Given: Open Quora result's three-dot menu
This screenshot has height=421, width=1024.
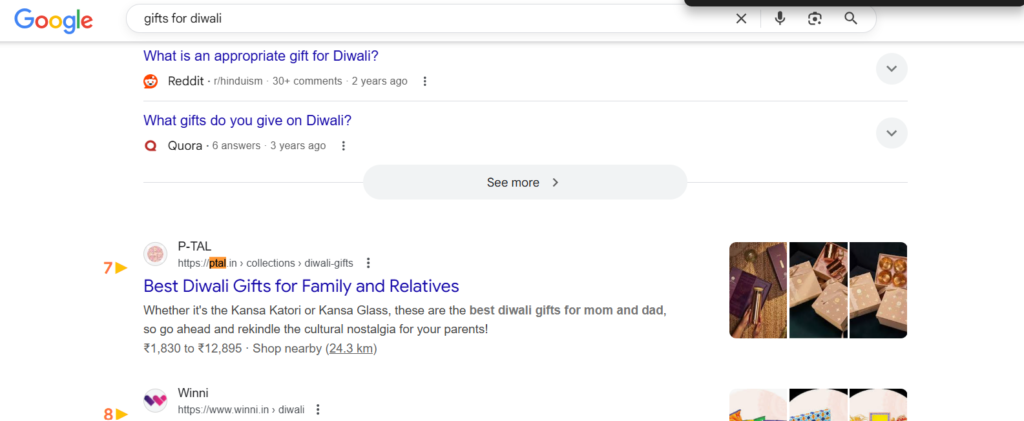Looking at the screenshot, I should 343,146.
